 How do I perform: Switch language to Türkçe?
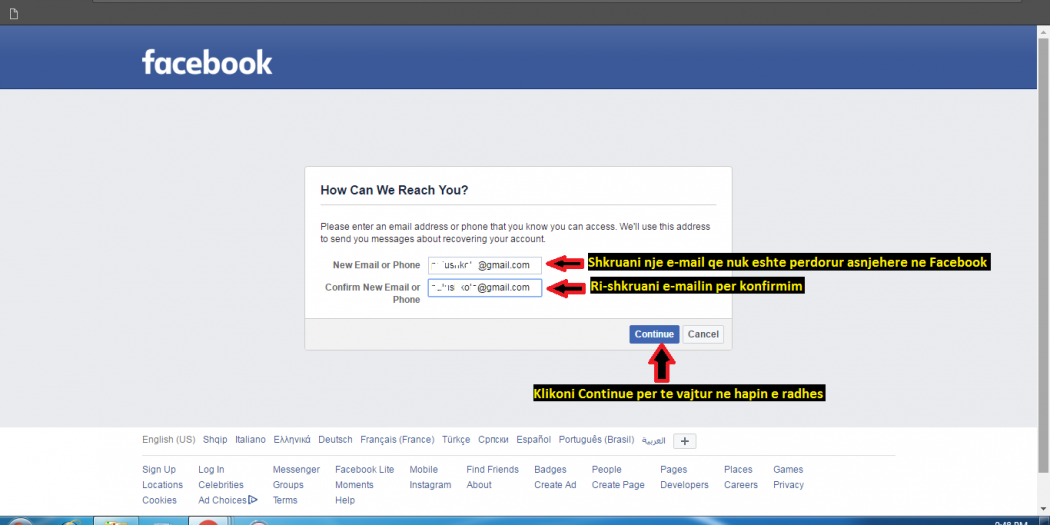coord(456,440)
